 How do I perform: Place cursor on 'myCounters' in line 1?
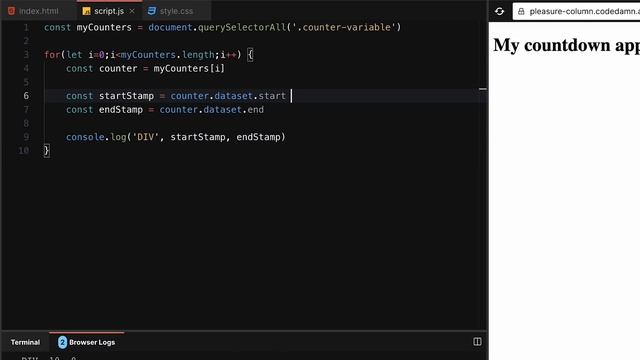[x=104, y=27]
